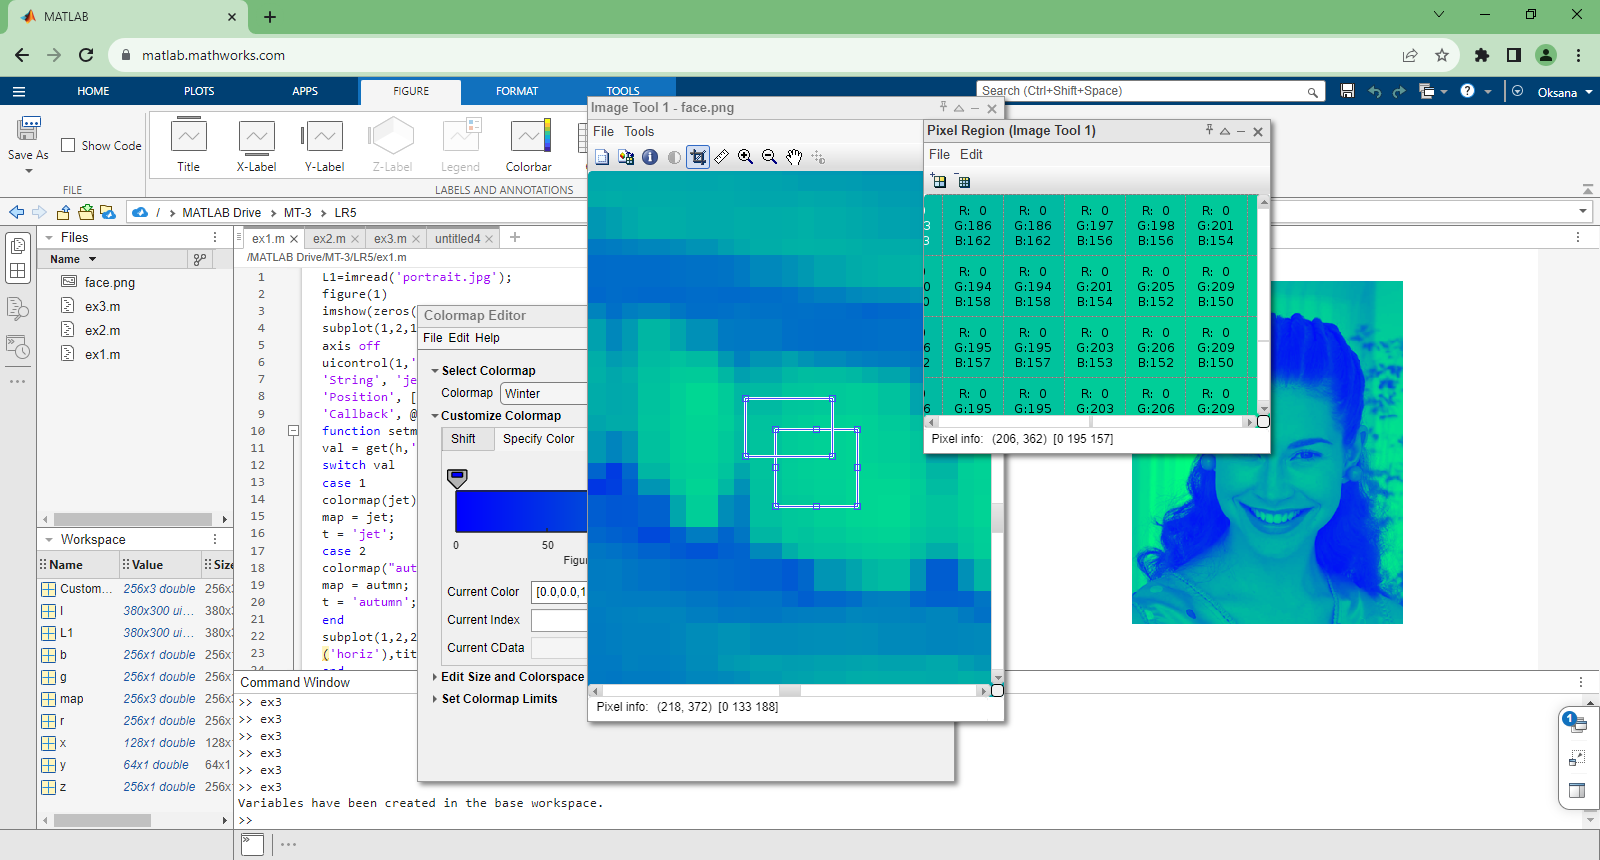Expand Edit Size and Colorspace section
1600x860 pixels.
[x=435, y=677]
